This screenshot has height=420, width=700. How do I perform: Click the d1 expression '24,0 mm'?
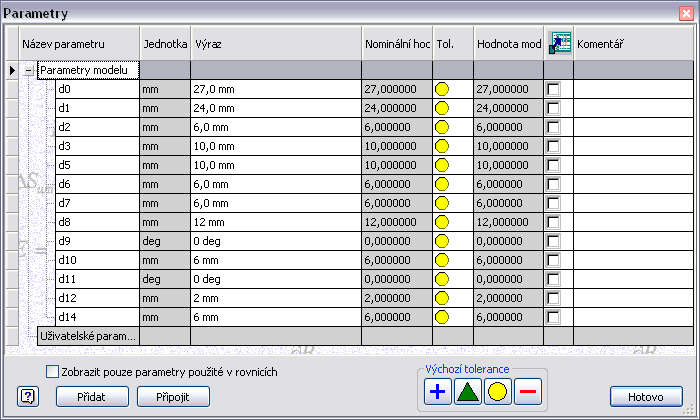tap(276, 108)
